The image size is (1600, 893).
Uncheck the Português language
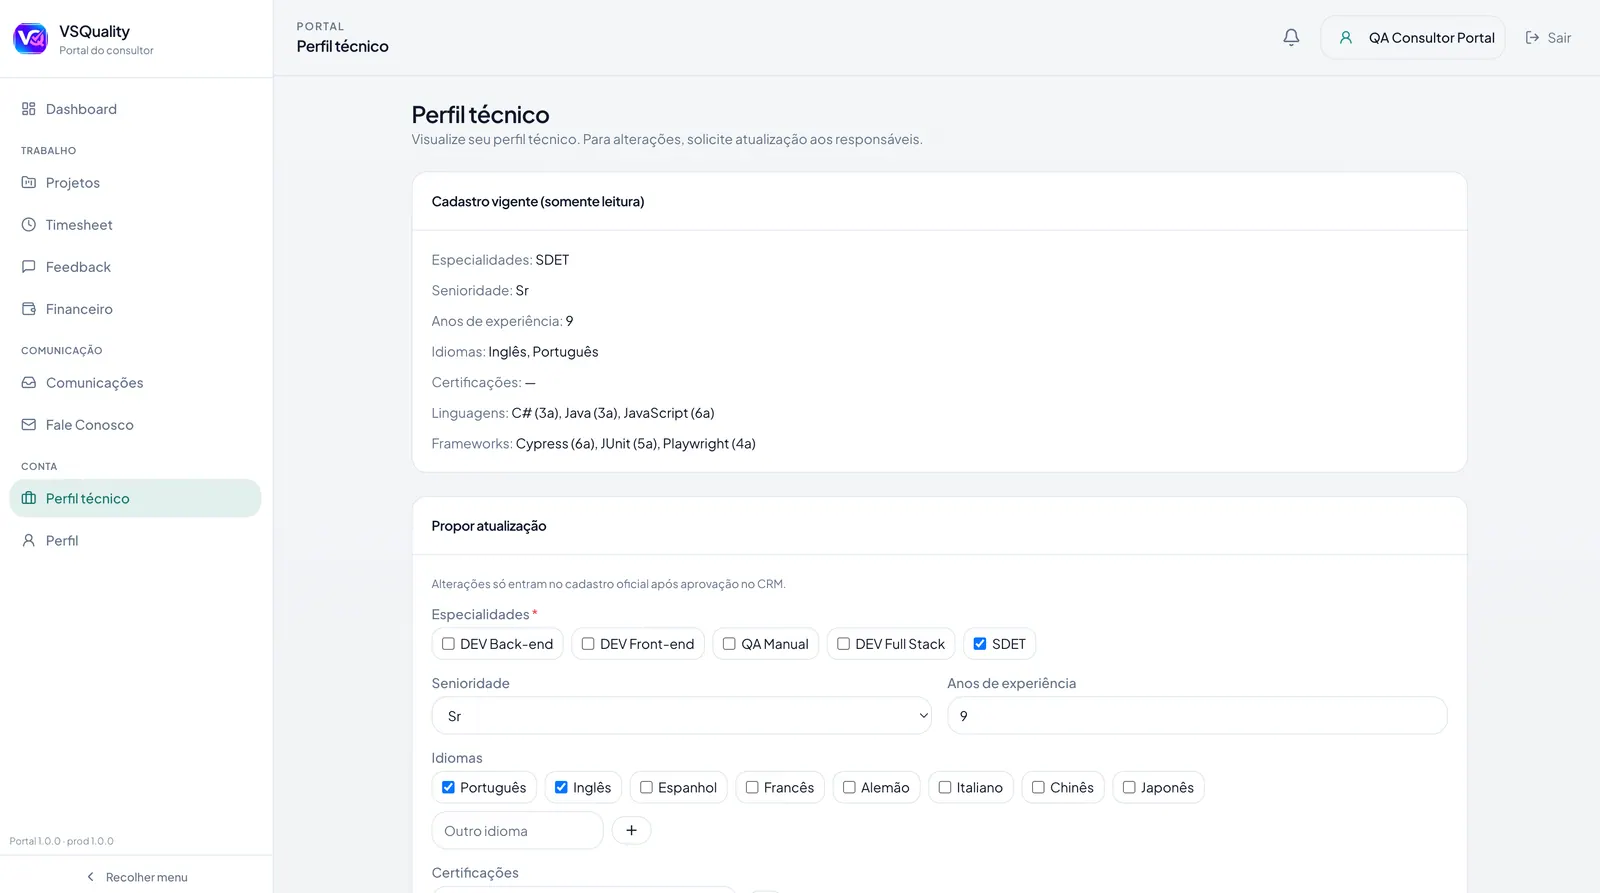pyautogui.click(x=448, y=788)
